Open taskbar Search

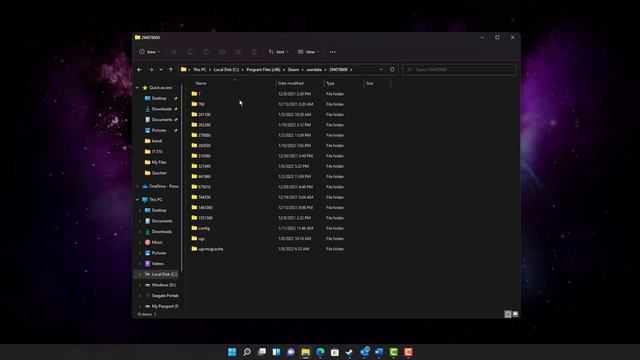click(247, 352)
